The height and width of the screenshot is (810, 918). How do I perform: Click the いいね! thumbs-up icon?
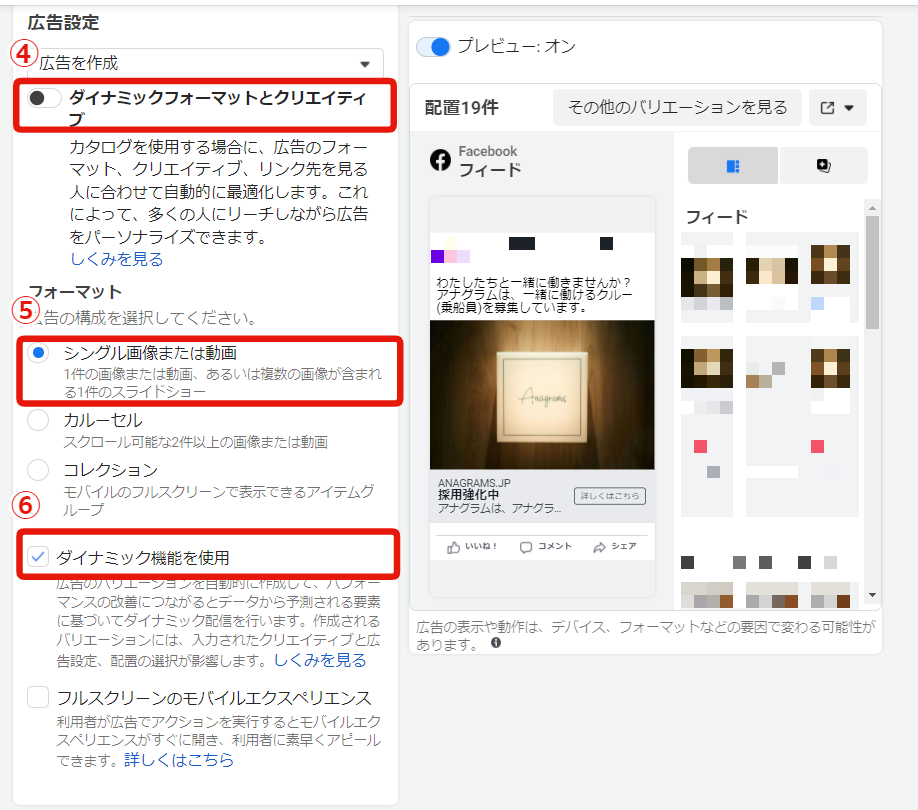point(454,547)
